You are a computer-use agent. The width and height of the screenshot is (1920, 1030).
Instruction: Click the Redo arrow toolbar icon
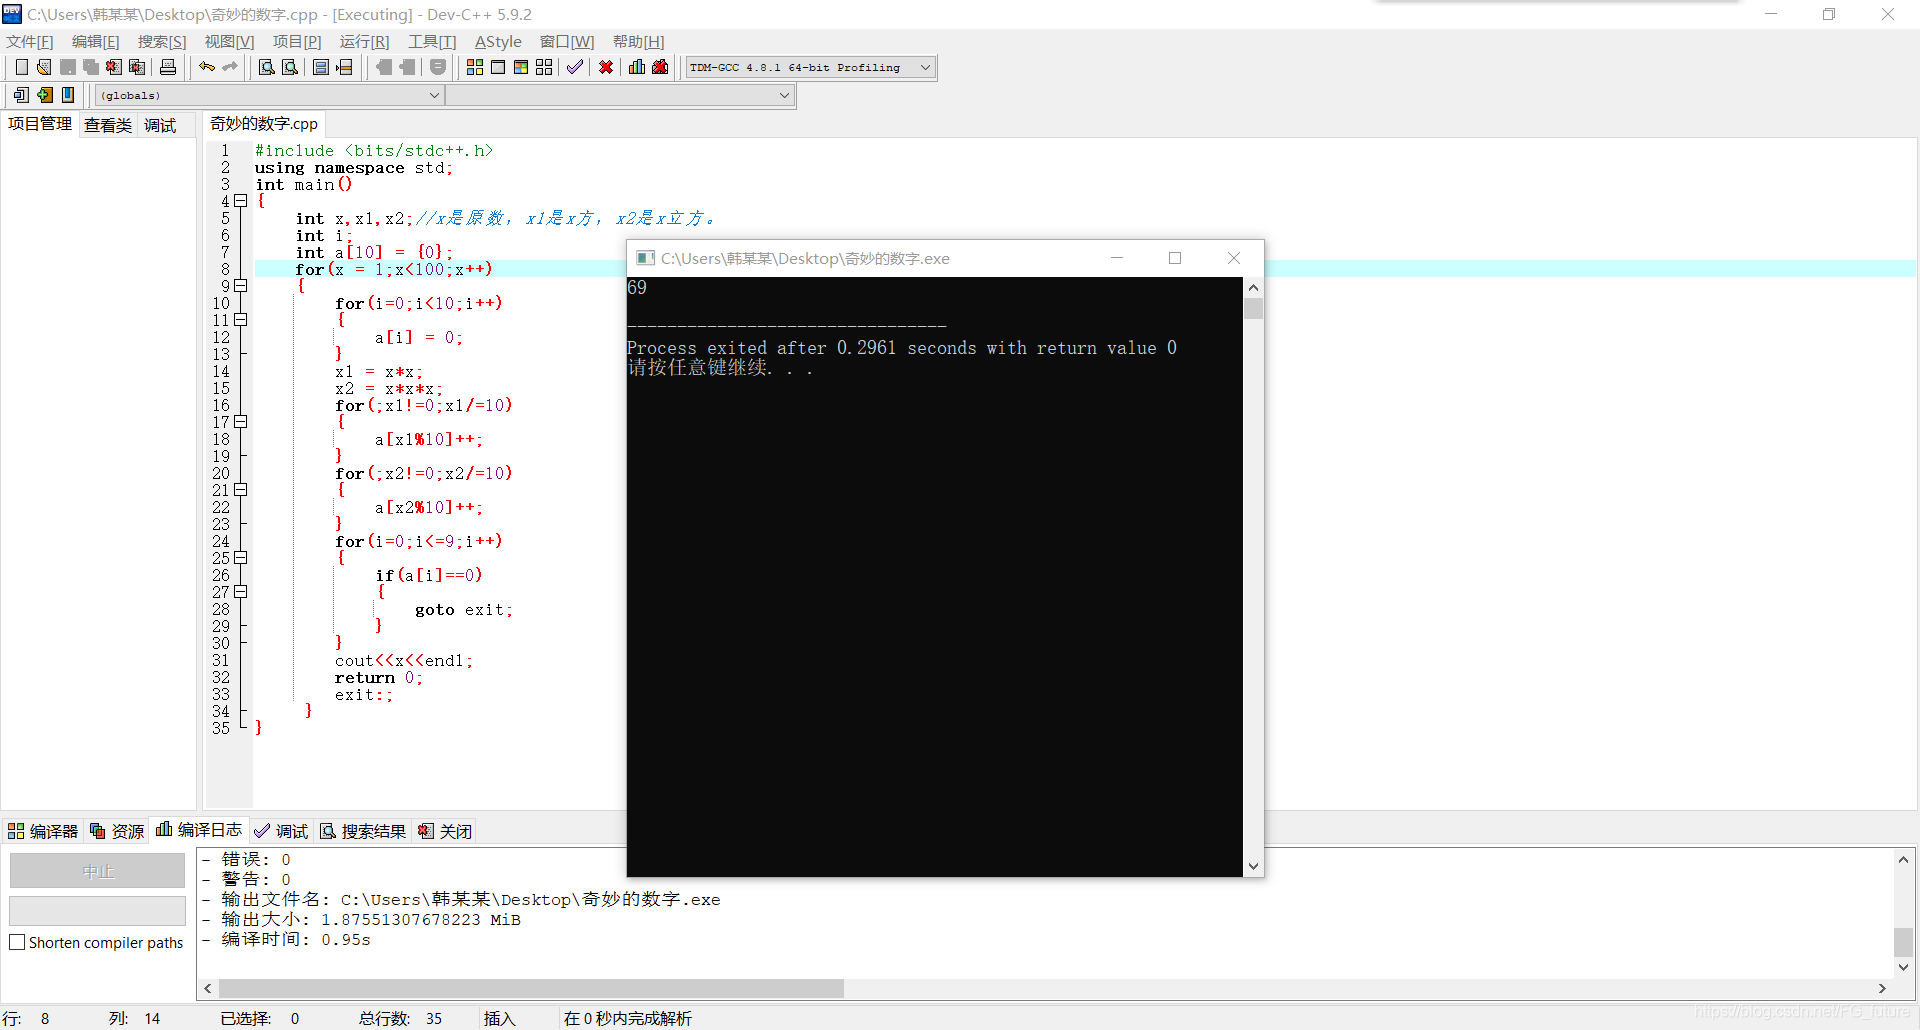pyautogui.click(x=229, y=67)
